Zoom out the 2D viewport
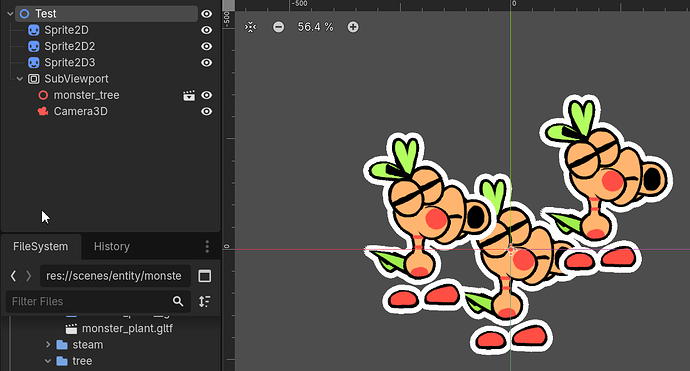 point(279,27)
